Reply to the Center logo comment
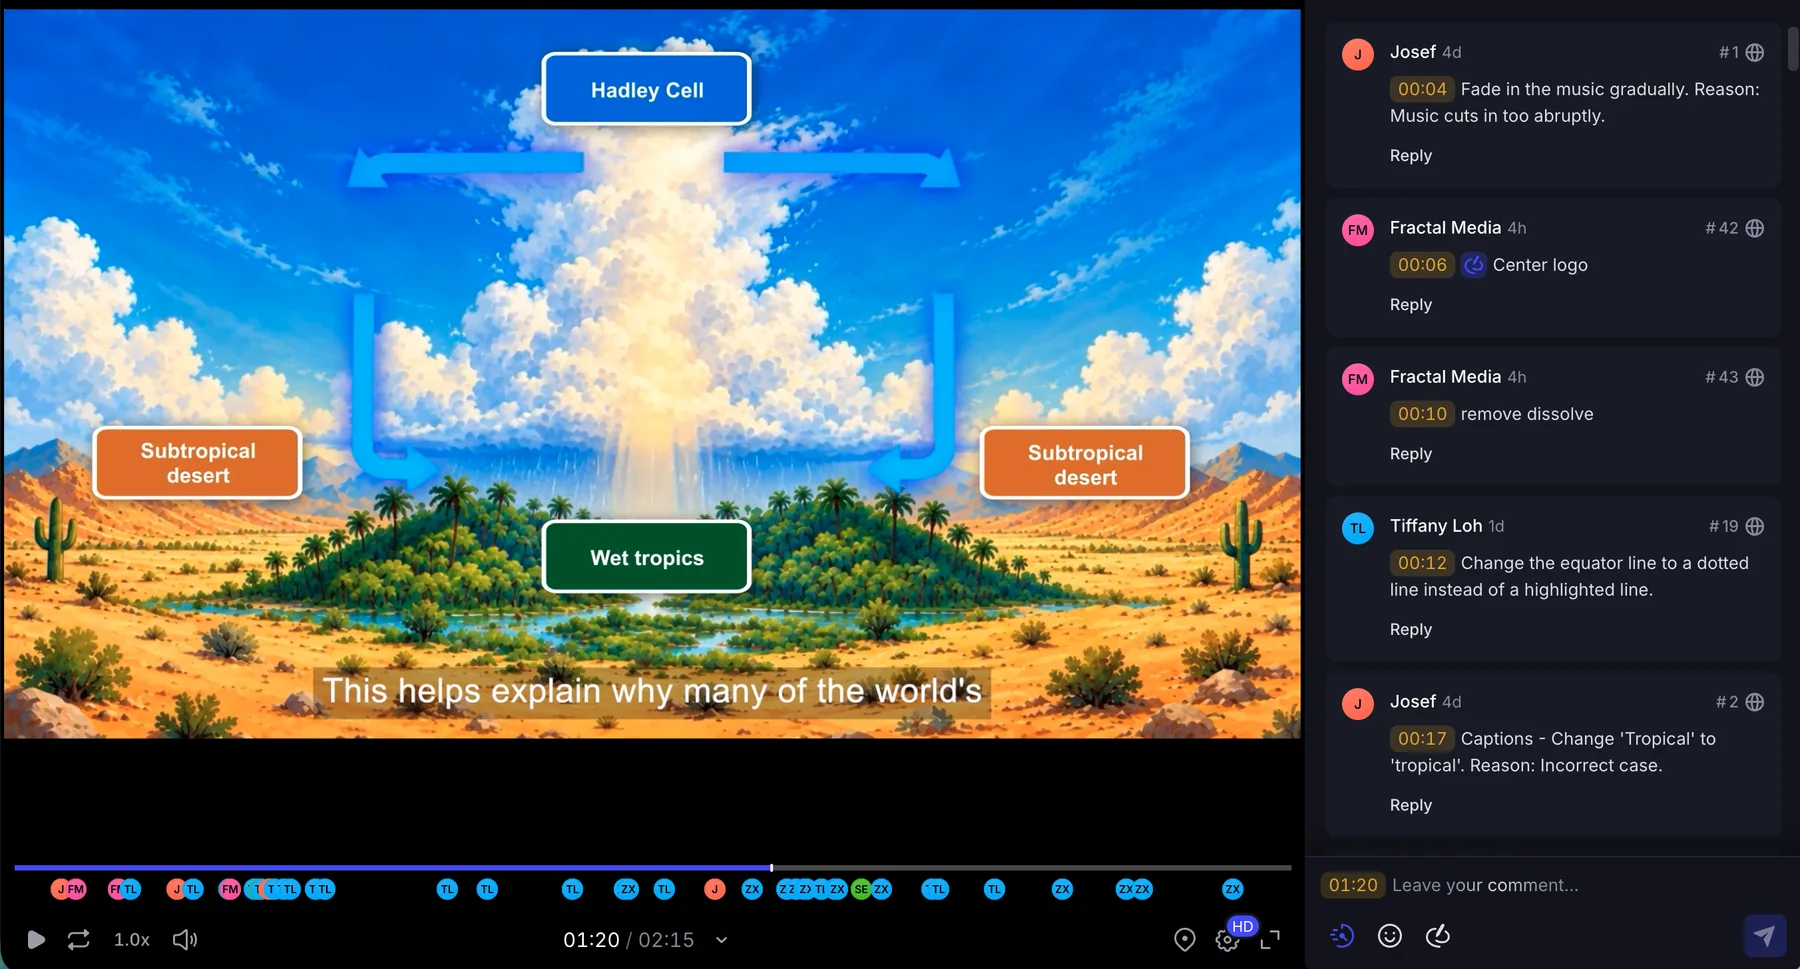Viewport: 1800px width, 969px height. tap(1410, 304)
